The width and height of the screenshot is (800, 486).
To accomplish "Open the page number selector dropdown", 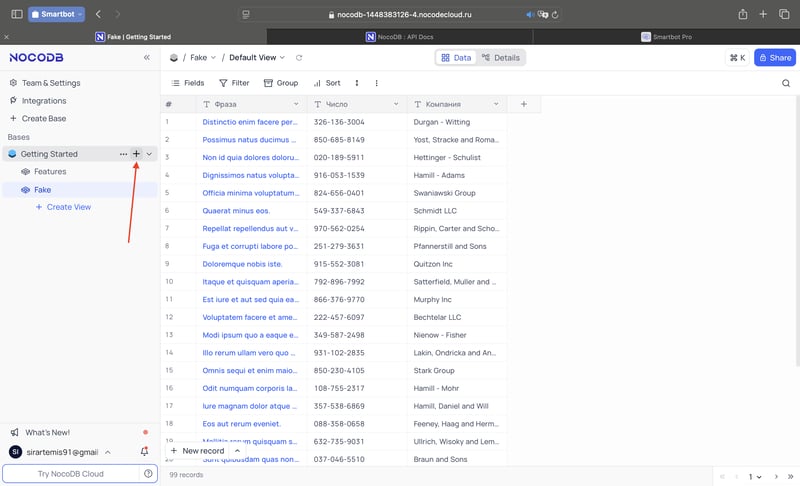I will click(x=755, y=477).
